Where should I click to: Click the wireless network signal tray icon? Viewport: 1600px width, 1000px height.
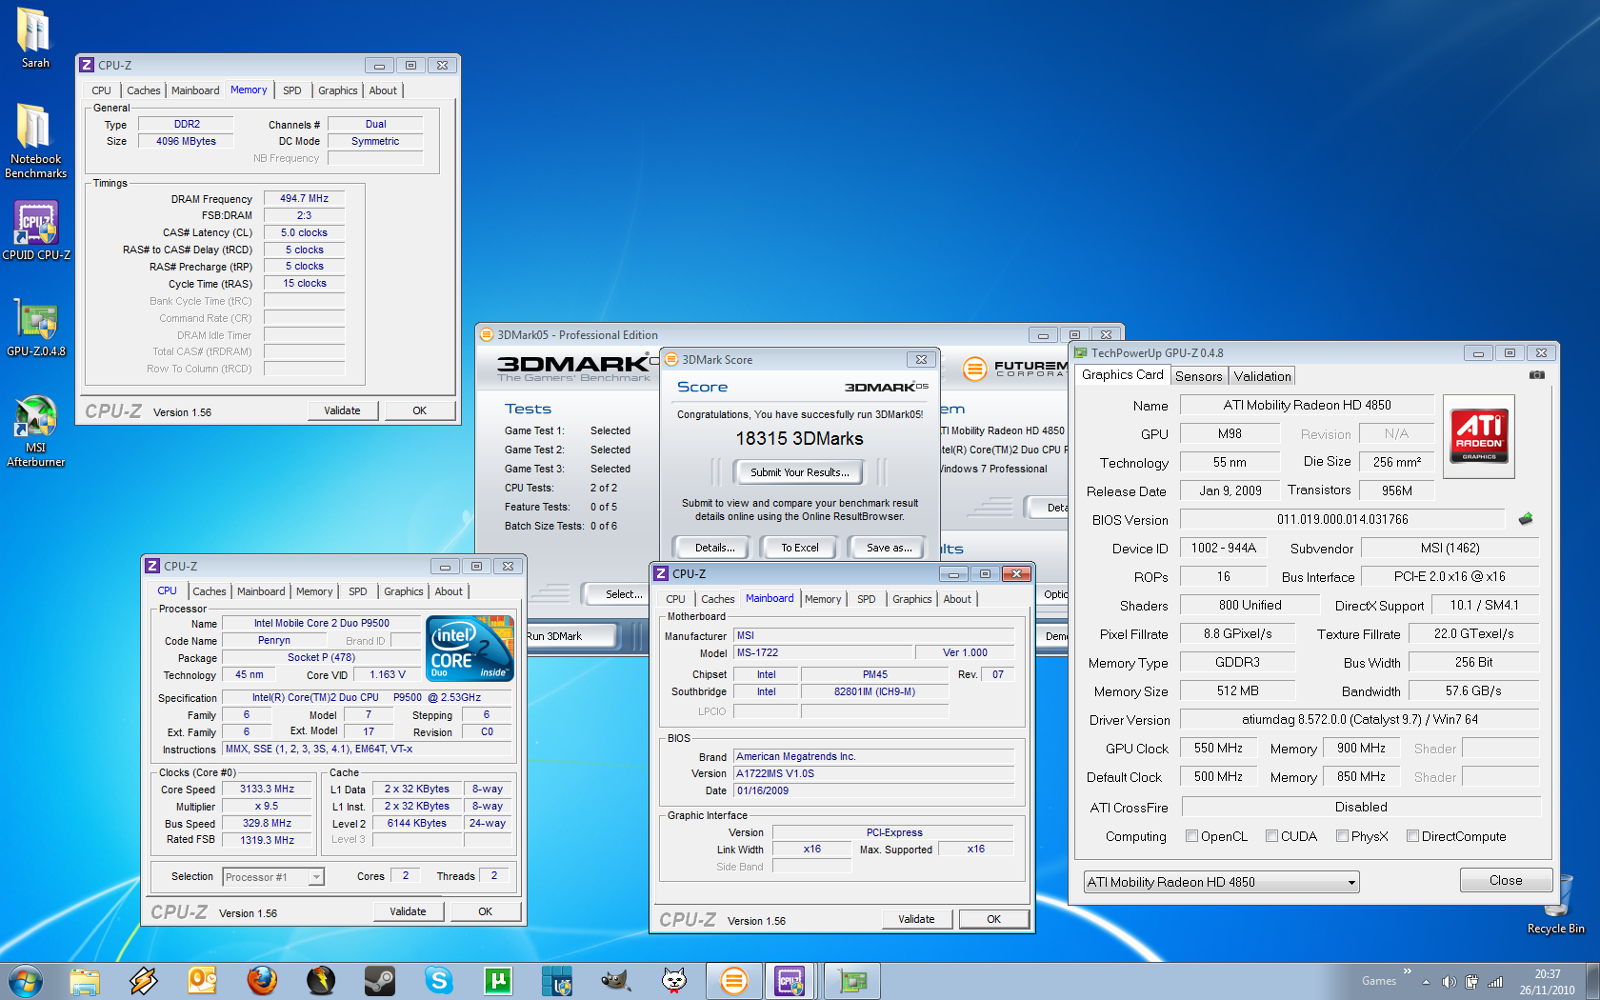point(1496,982)
